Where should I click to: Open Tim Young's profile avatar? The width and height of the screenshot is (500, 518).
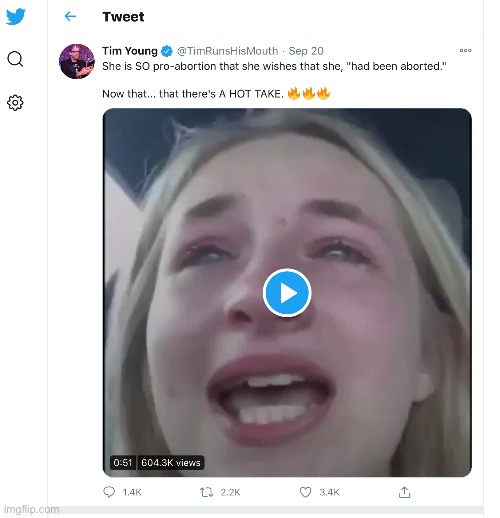point(77,61)
